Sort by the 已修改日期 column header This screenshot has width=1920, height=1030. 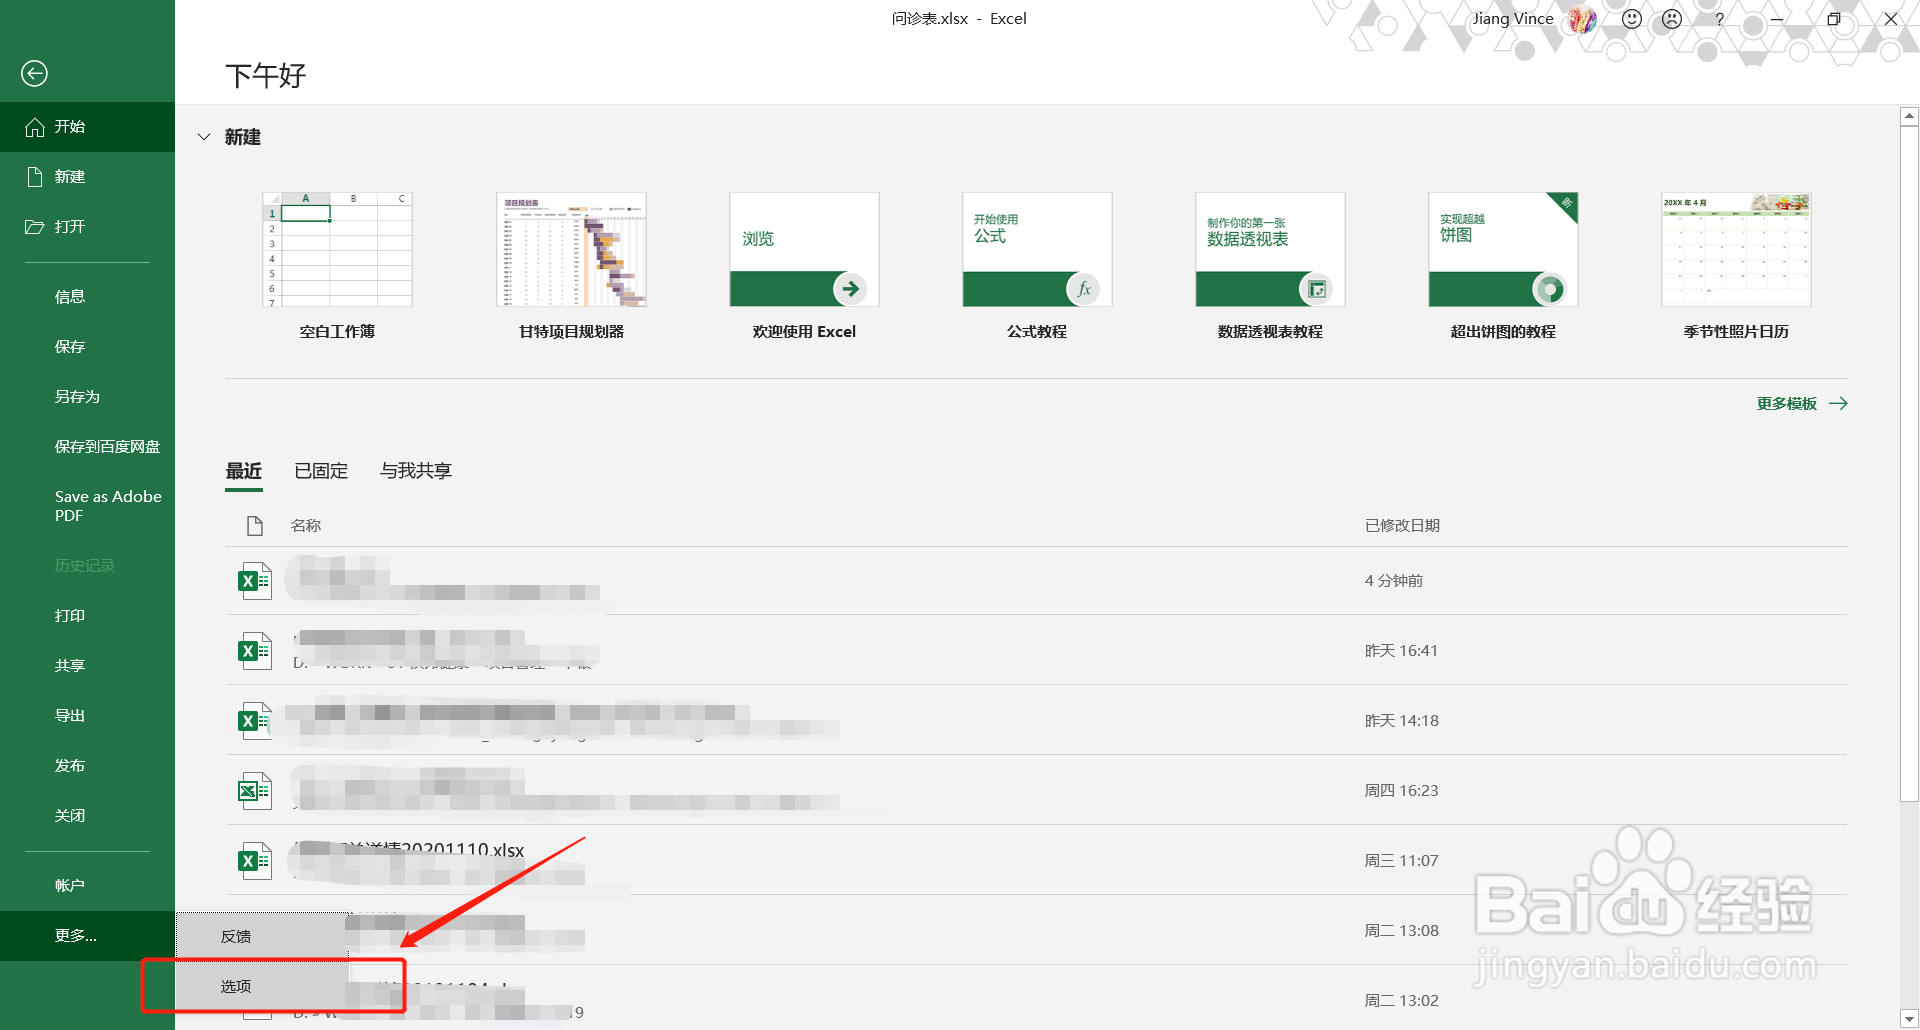[x=1402, y=526]
